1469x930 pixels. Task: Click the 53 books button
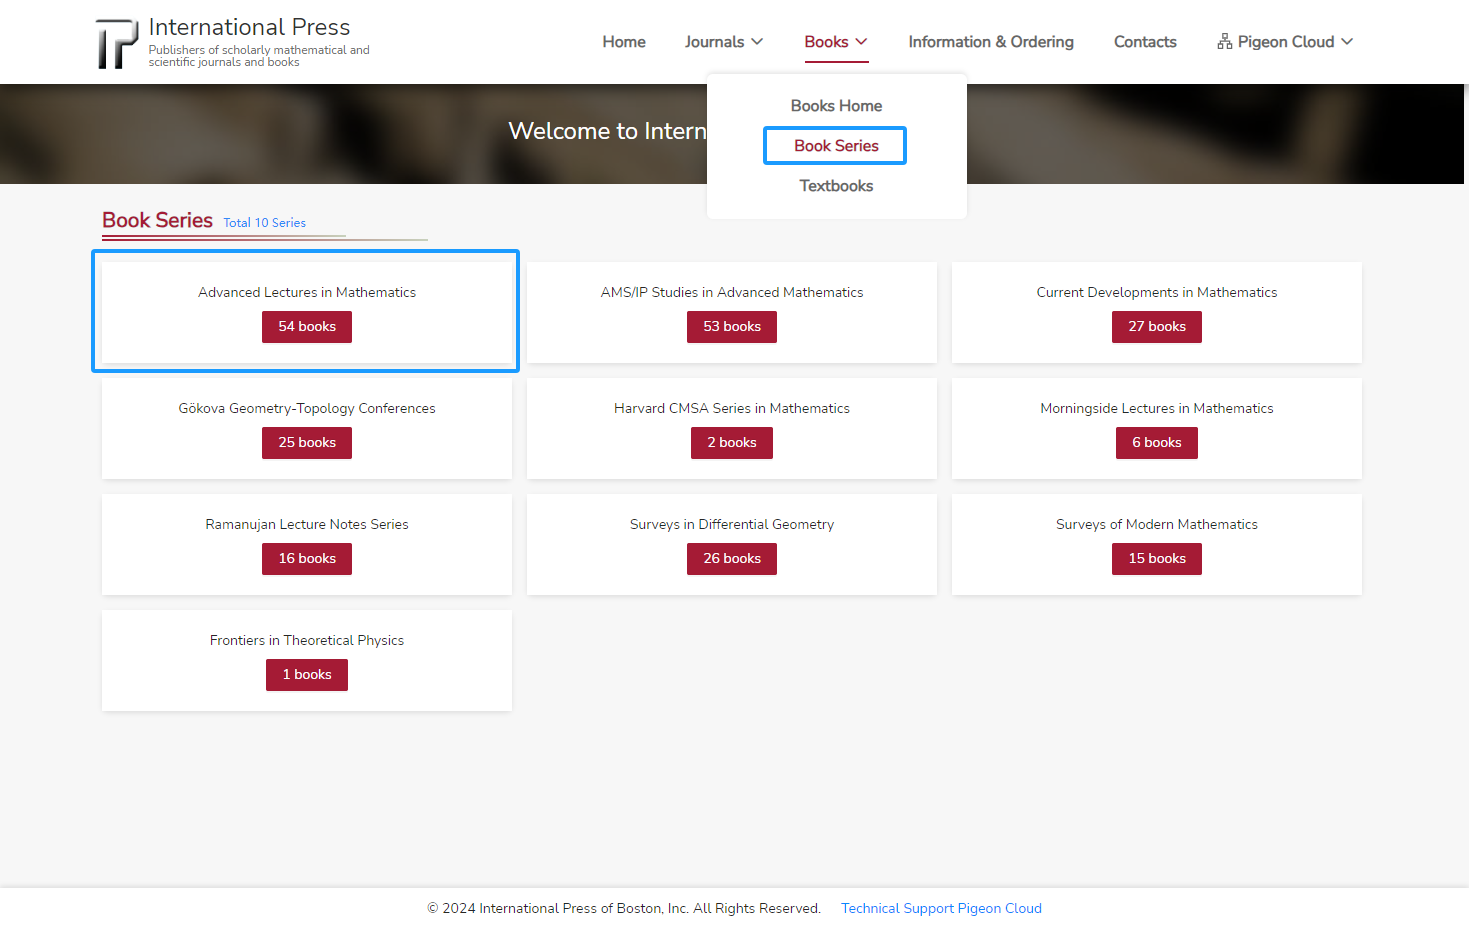click(732, 327)
